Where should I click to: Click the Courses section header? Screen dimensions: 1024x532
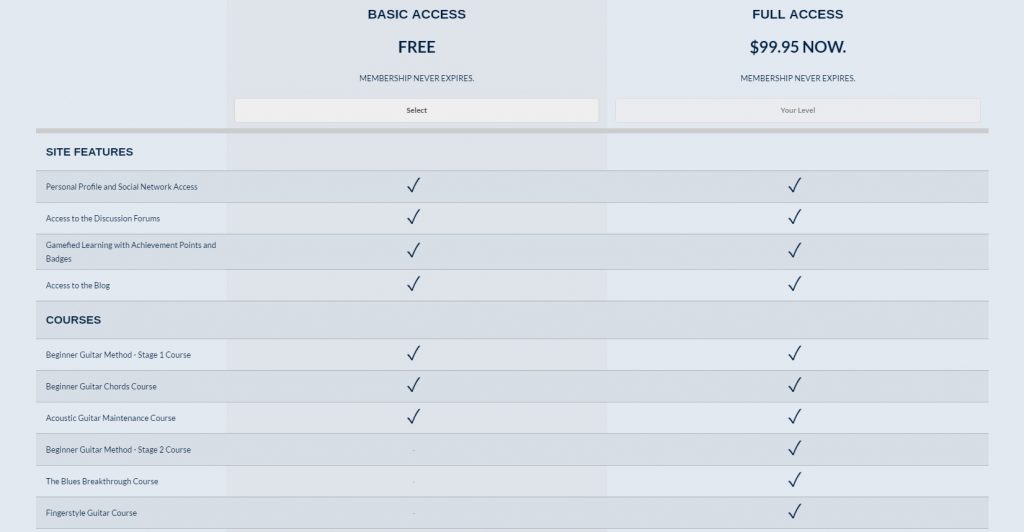(x=73, y=320)
